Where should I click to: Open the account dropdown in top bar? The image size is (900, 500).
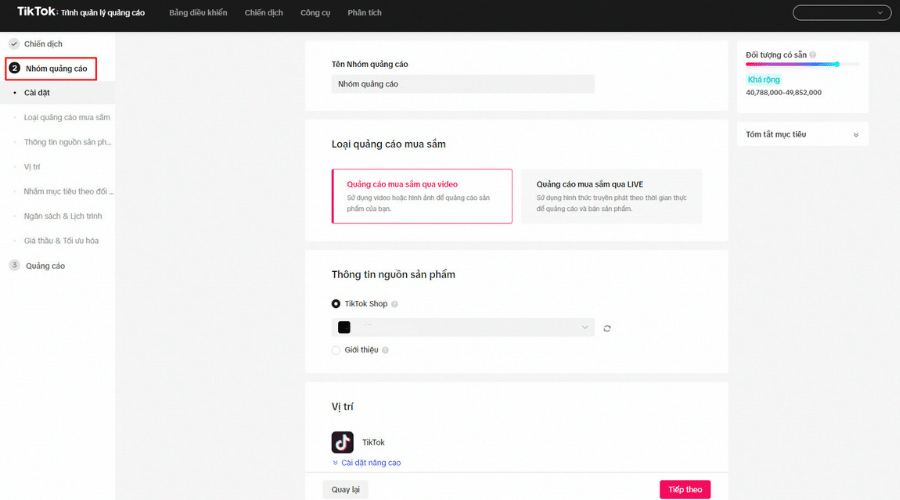click(841, 13)
